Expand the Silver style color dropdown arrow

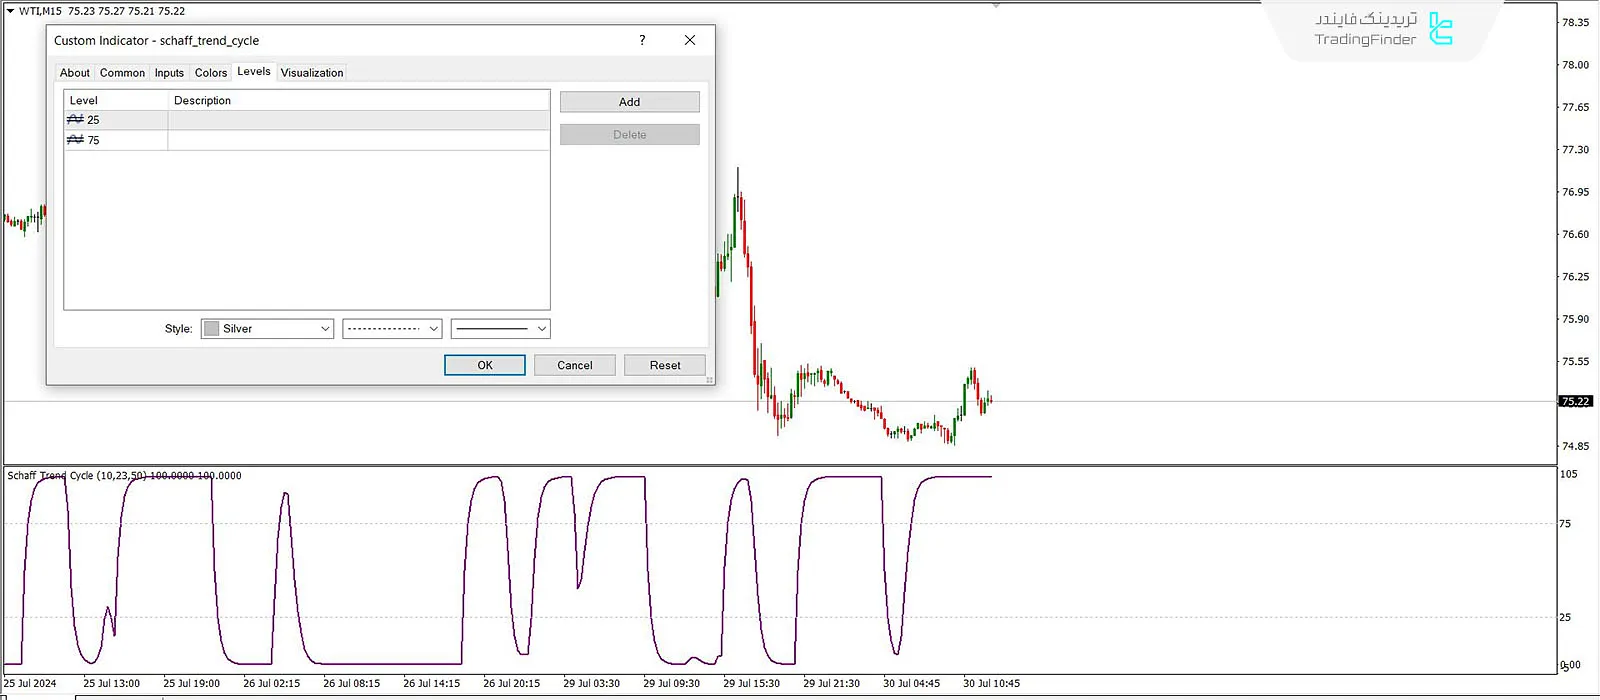325,329
